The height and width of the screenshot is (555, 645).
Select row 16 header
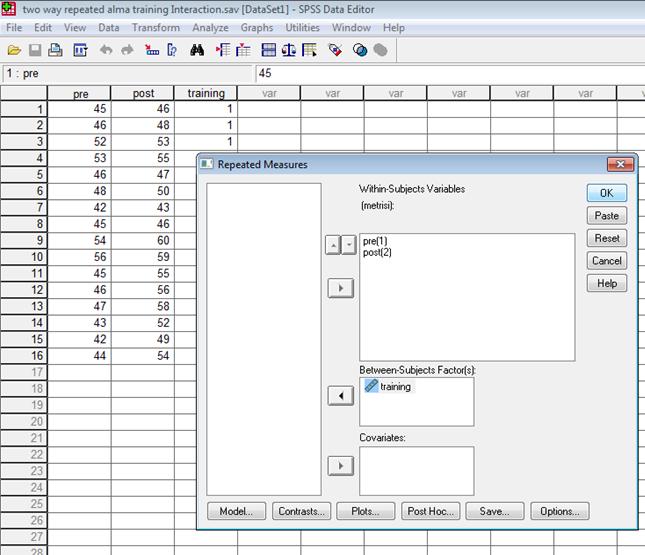[x=24, y=356]
